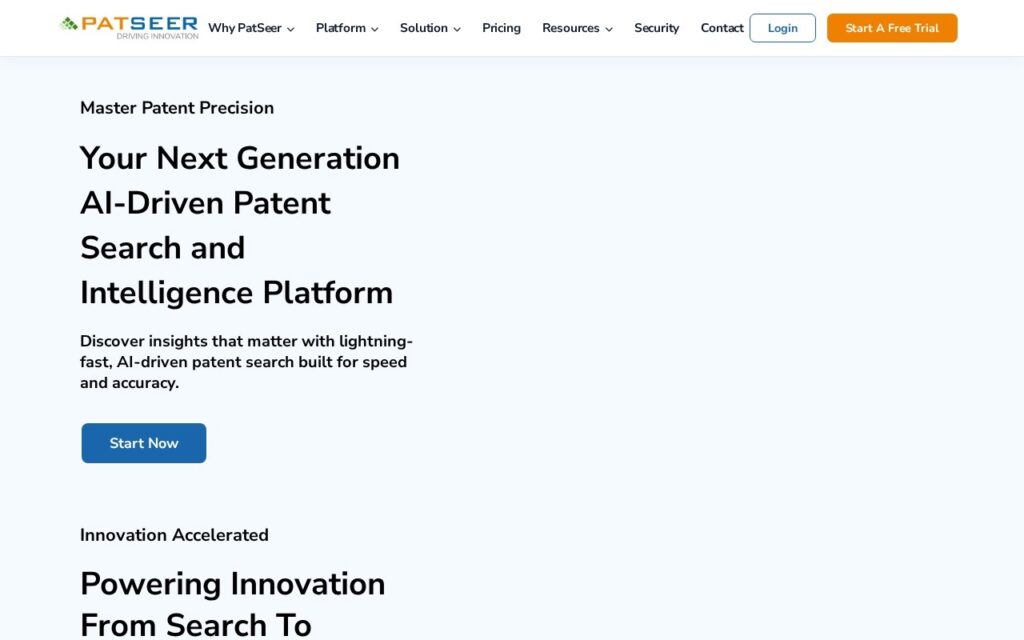Image resolution: width=1024 pixels, height=640 pixels.
Task: Click the PatSeer logo
Action: tap(129, 27)
